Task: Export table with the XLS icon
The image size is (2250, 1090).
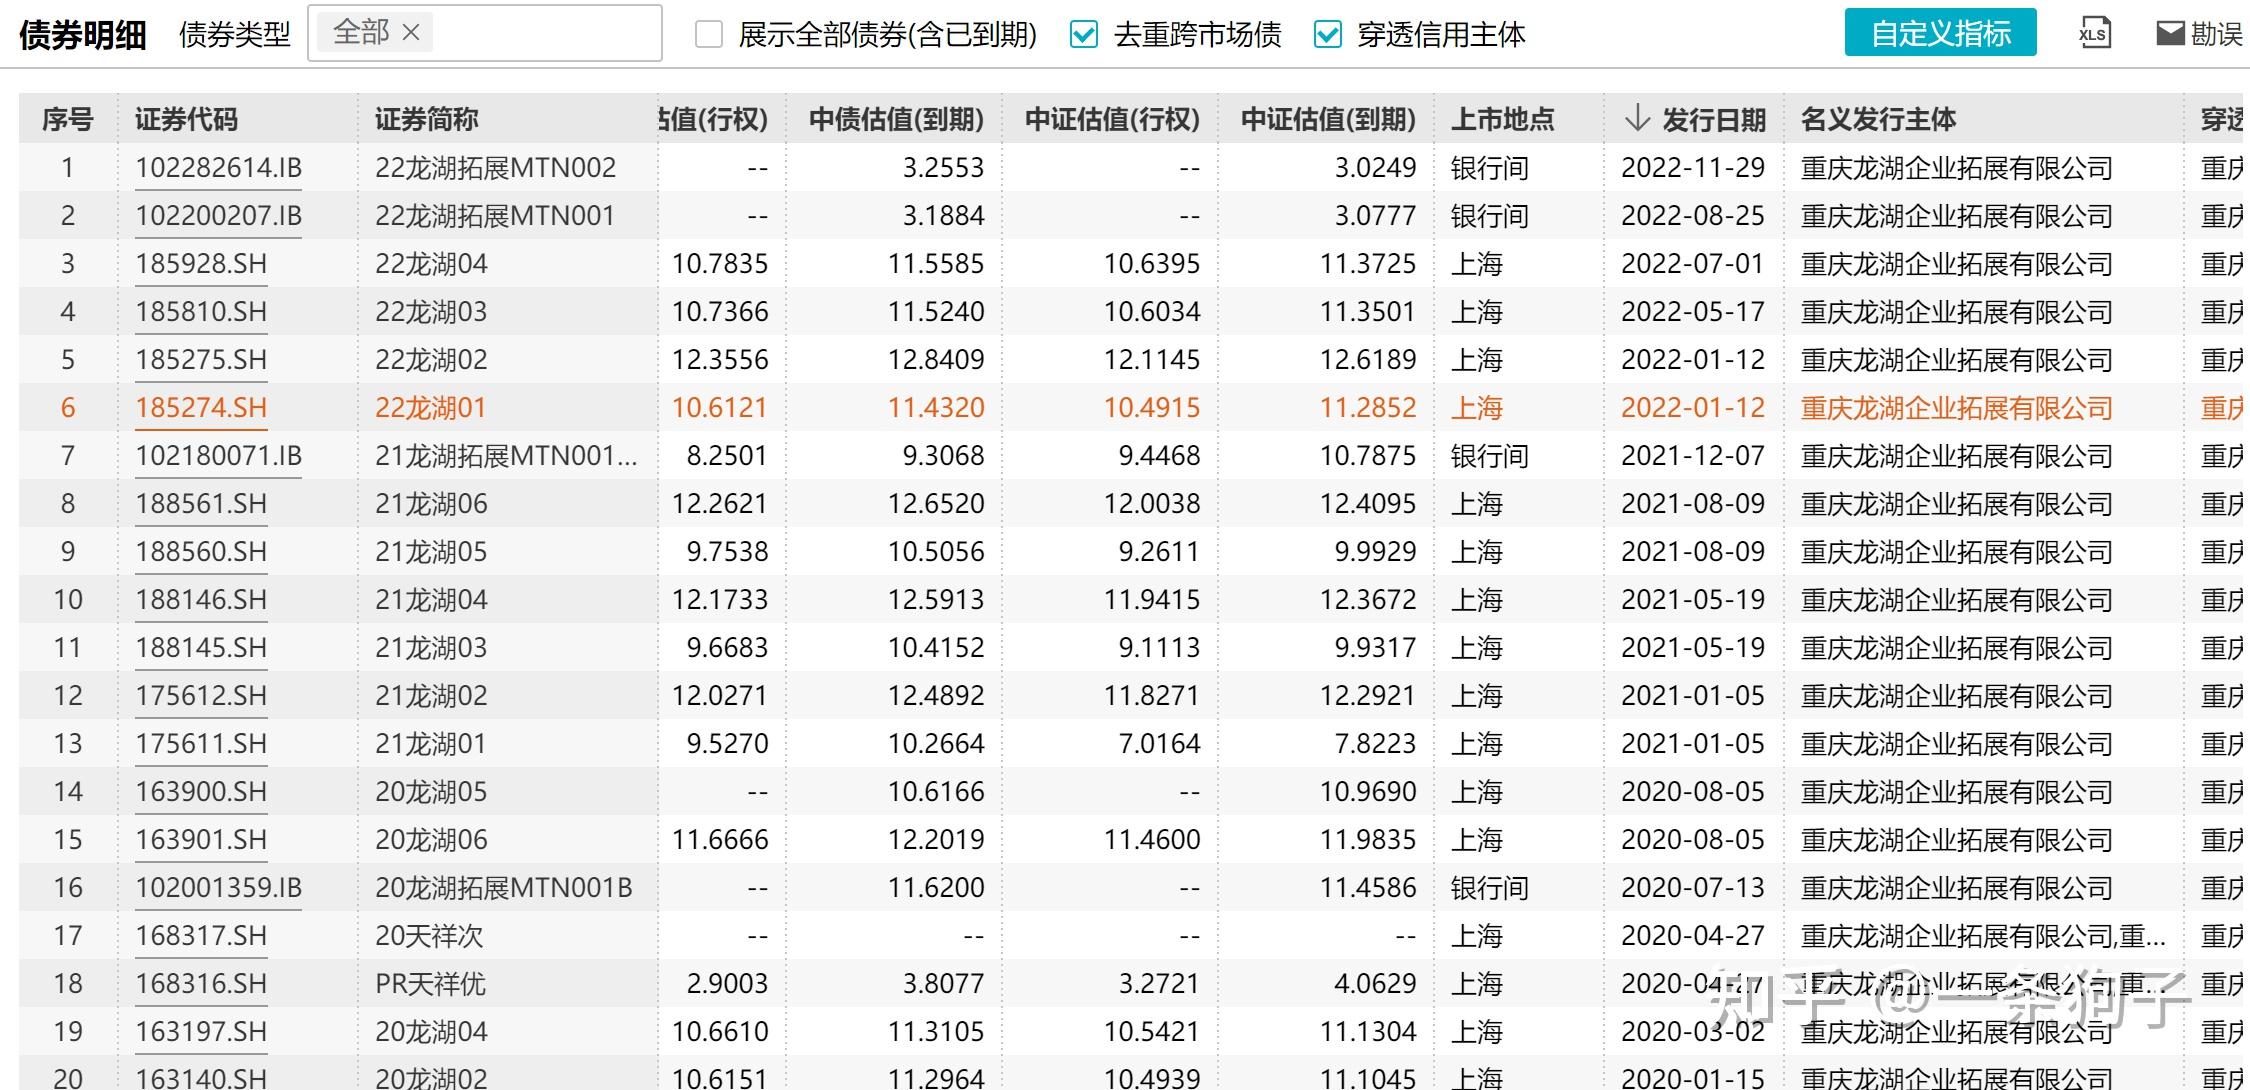Action: pyautogui.click(x=2093, y=33)
